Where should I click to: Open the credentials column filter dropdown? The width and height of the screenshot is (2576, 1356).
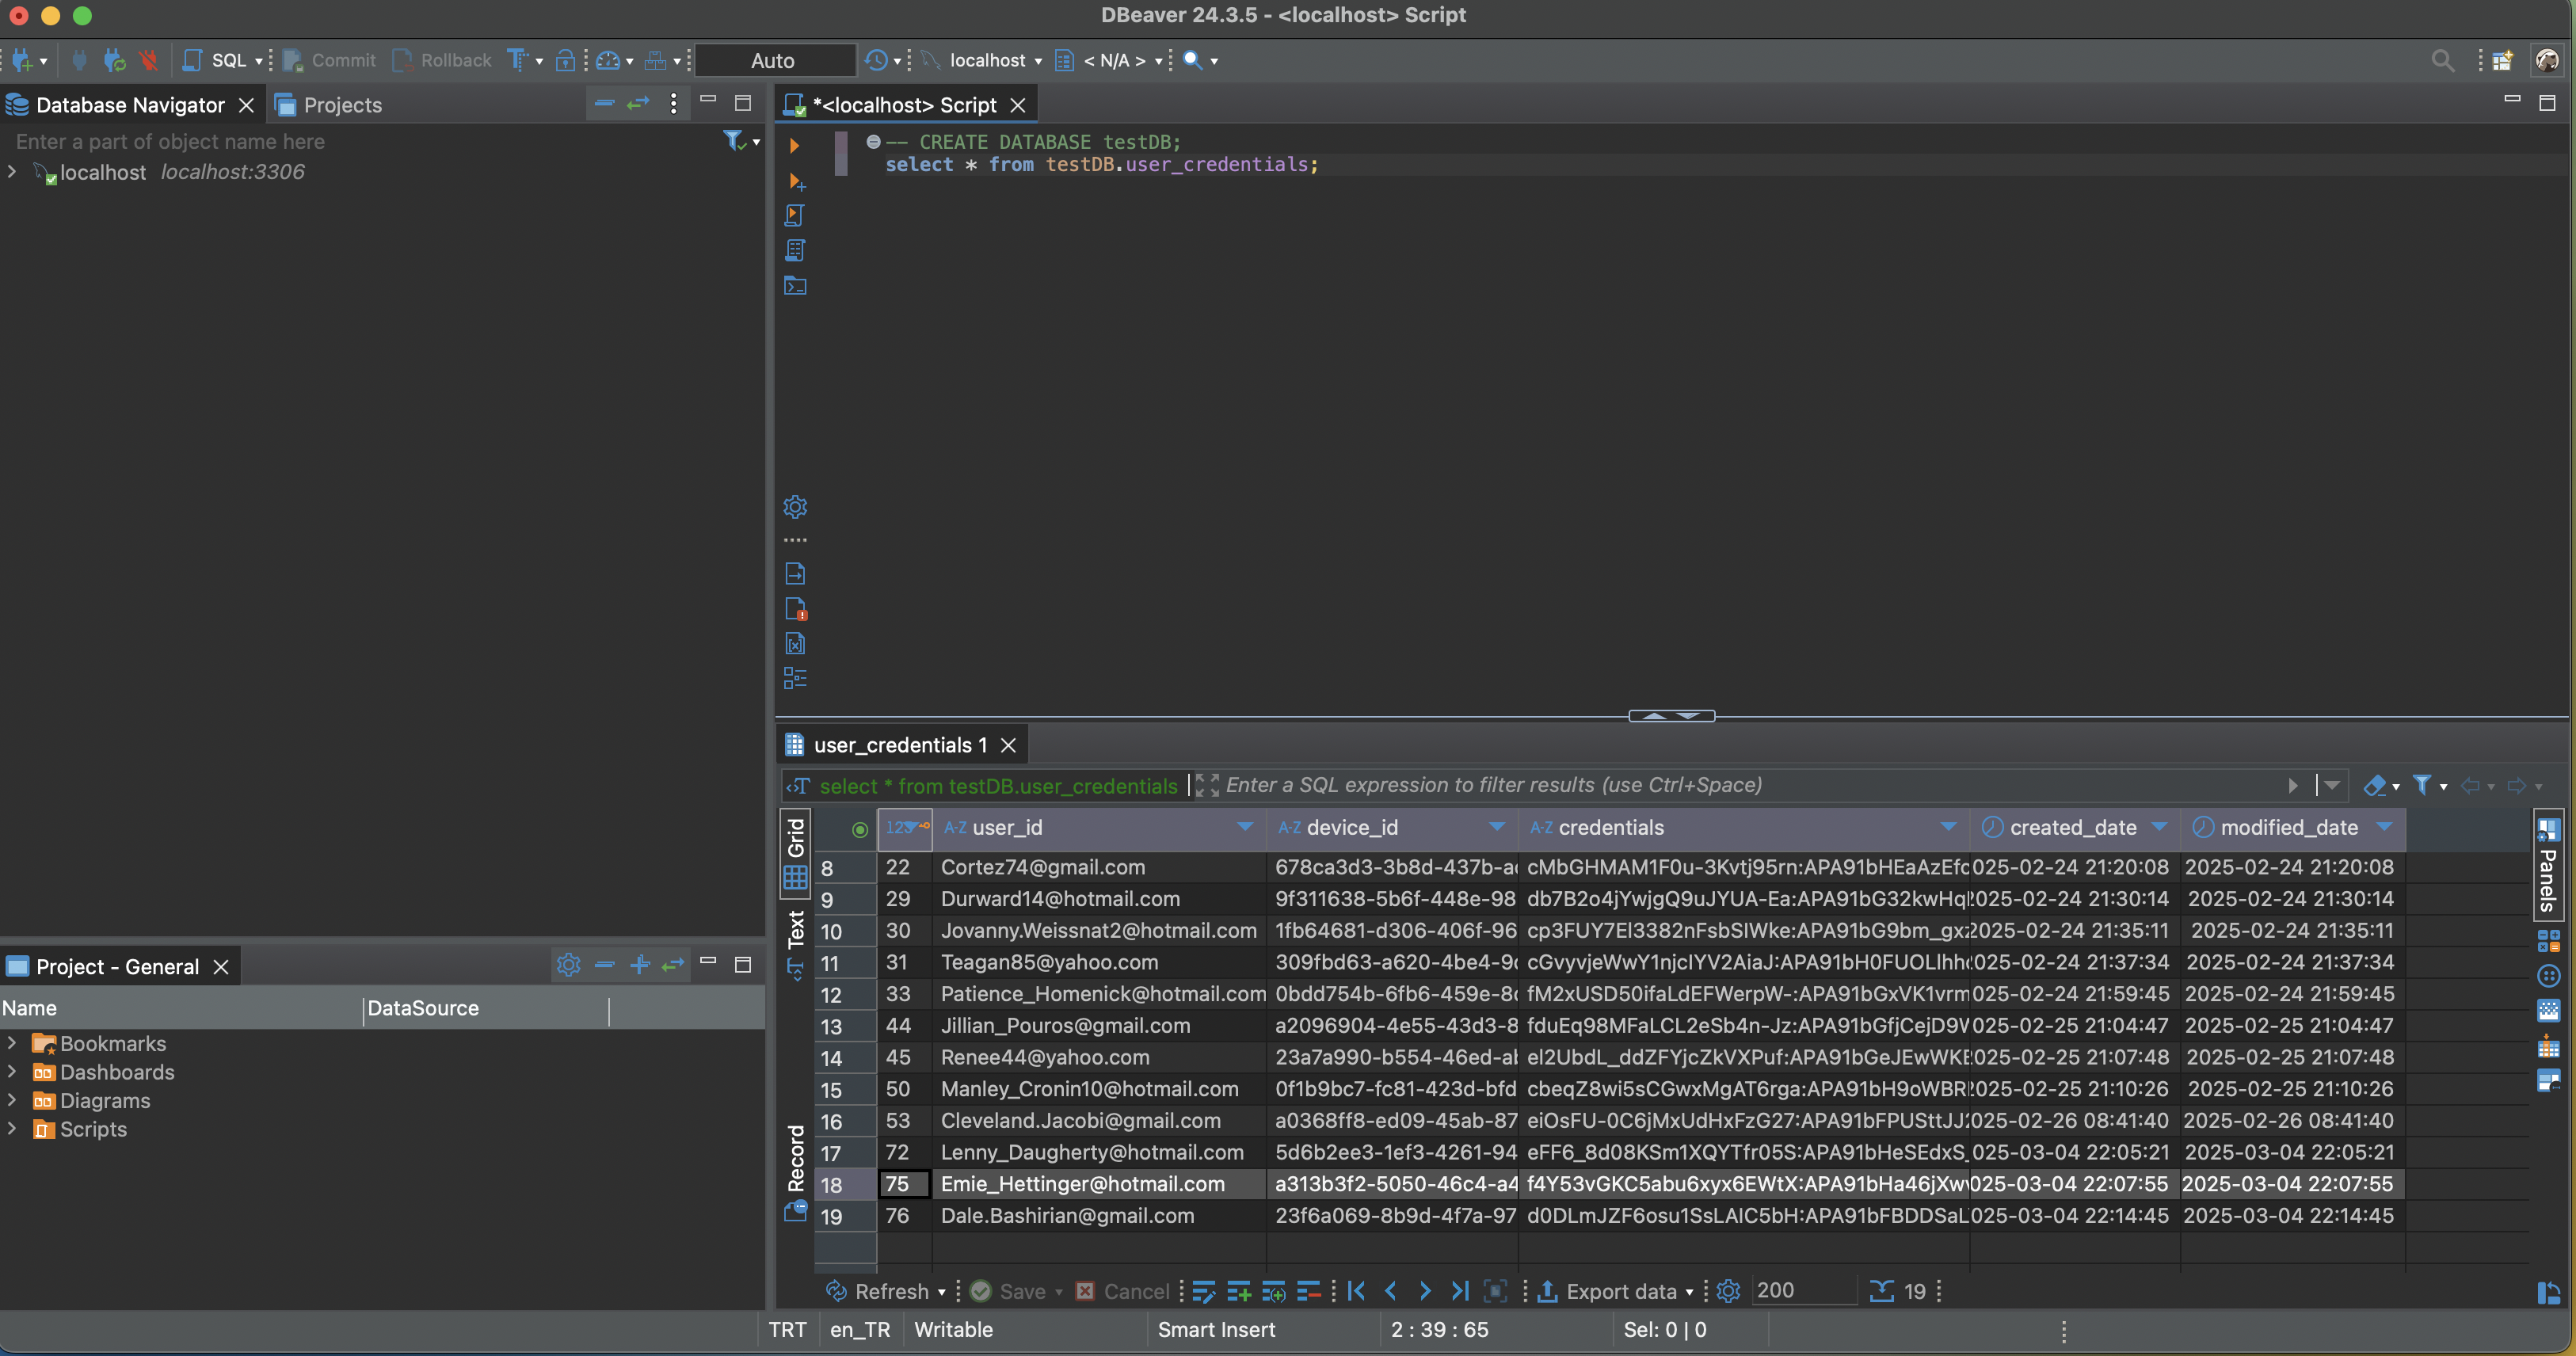1948,827
